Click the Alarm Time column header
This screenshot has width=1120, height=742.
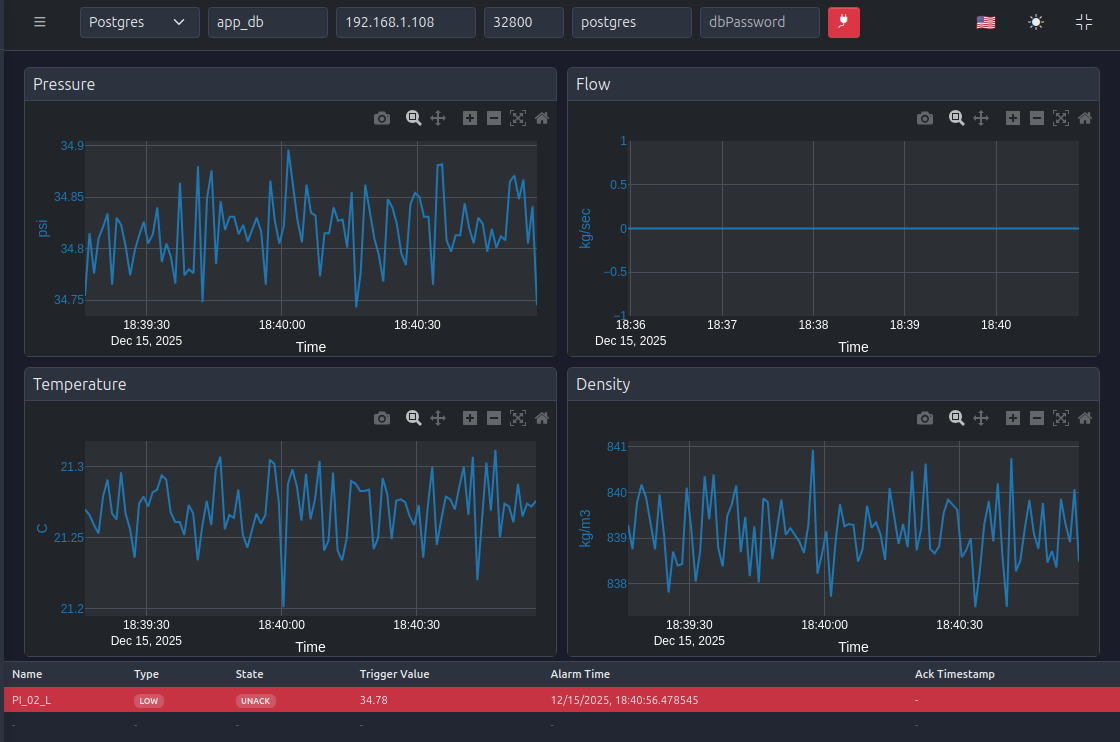point(580,674)
